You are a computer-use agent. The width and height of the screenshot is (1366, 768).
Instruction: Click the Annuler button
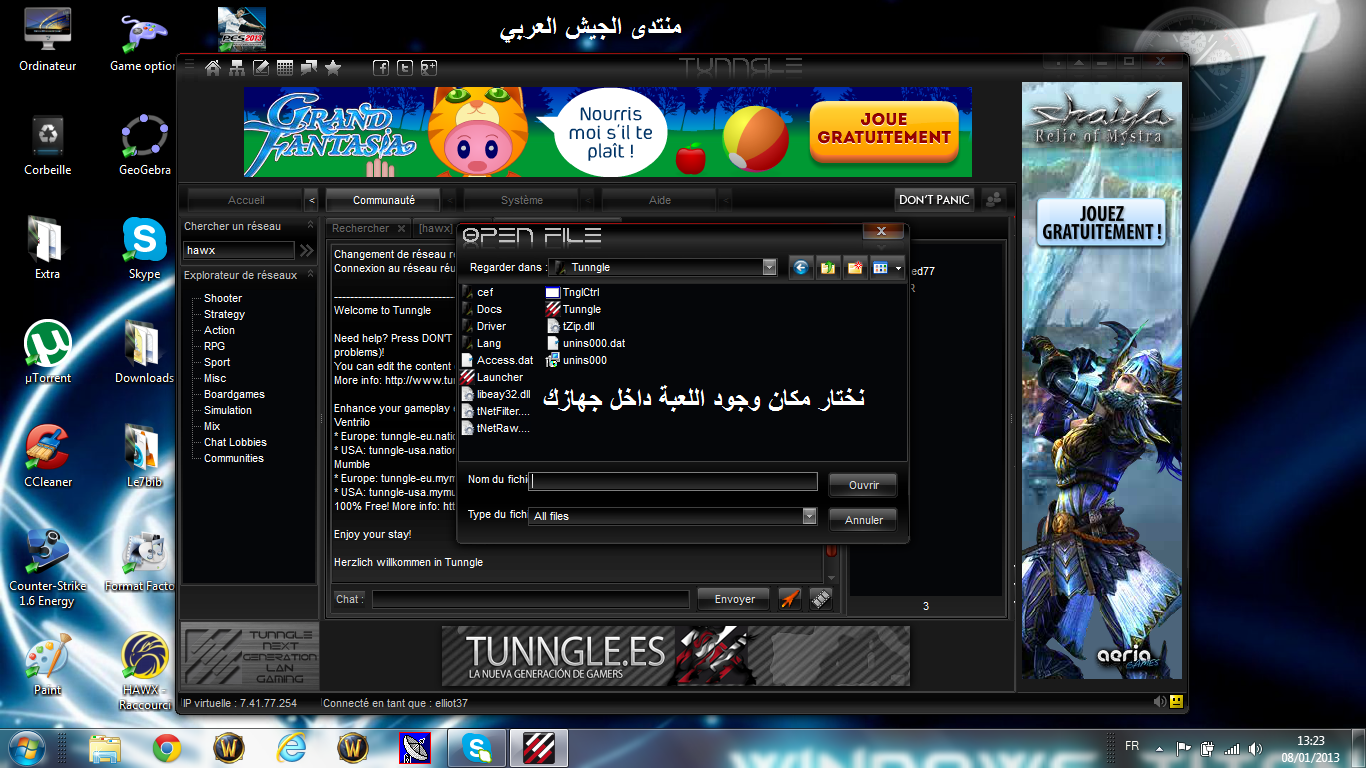click(x=863, y=520)
